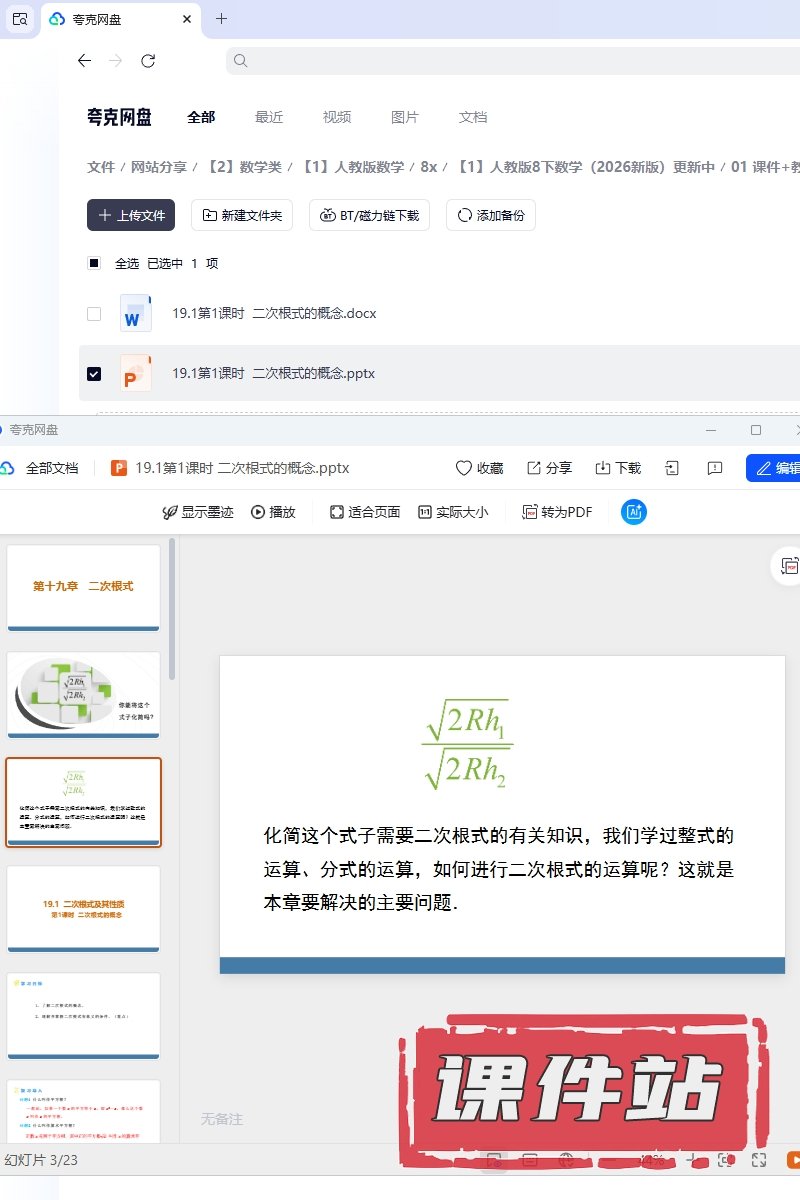Click the AI assistant icon in viewer toolbar
Viewport: 800px width, 1200px height.
click(x=633, y=512)
